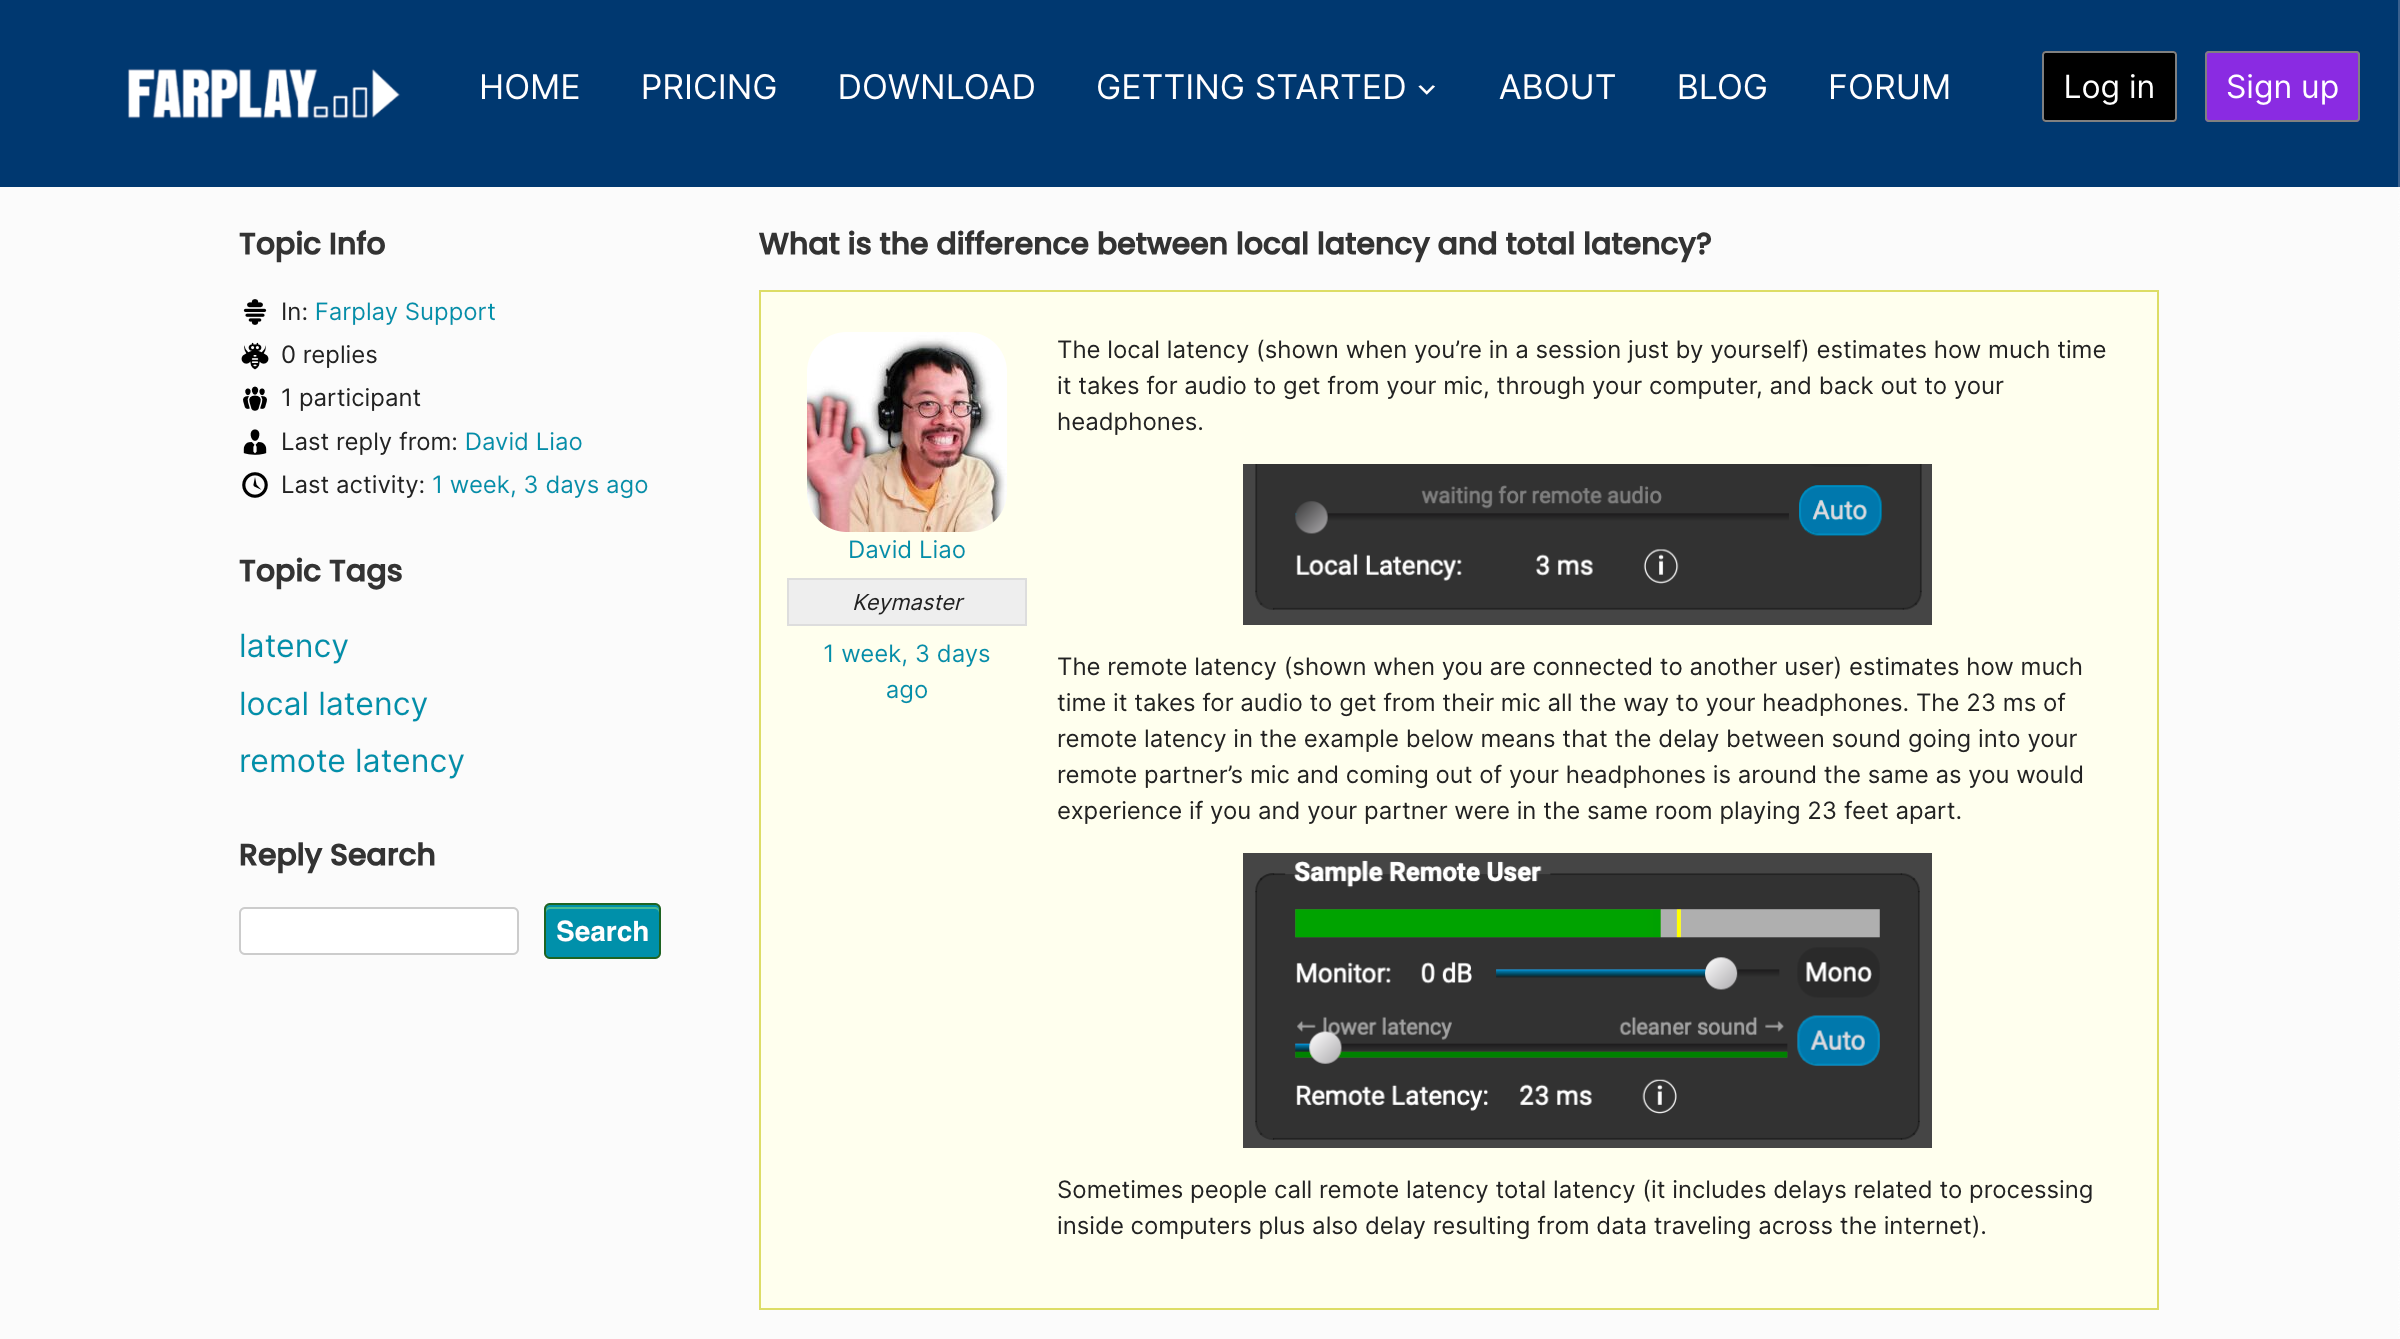Click the Monitor 0 dB volume slider knob

click(1721, 973)
